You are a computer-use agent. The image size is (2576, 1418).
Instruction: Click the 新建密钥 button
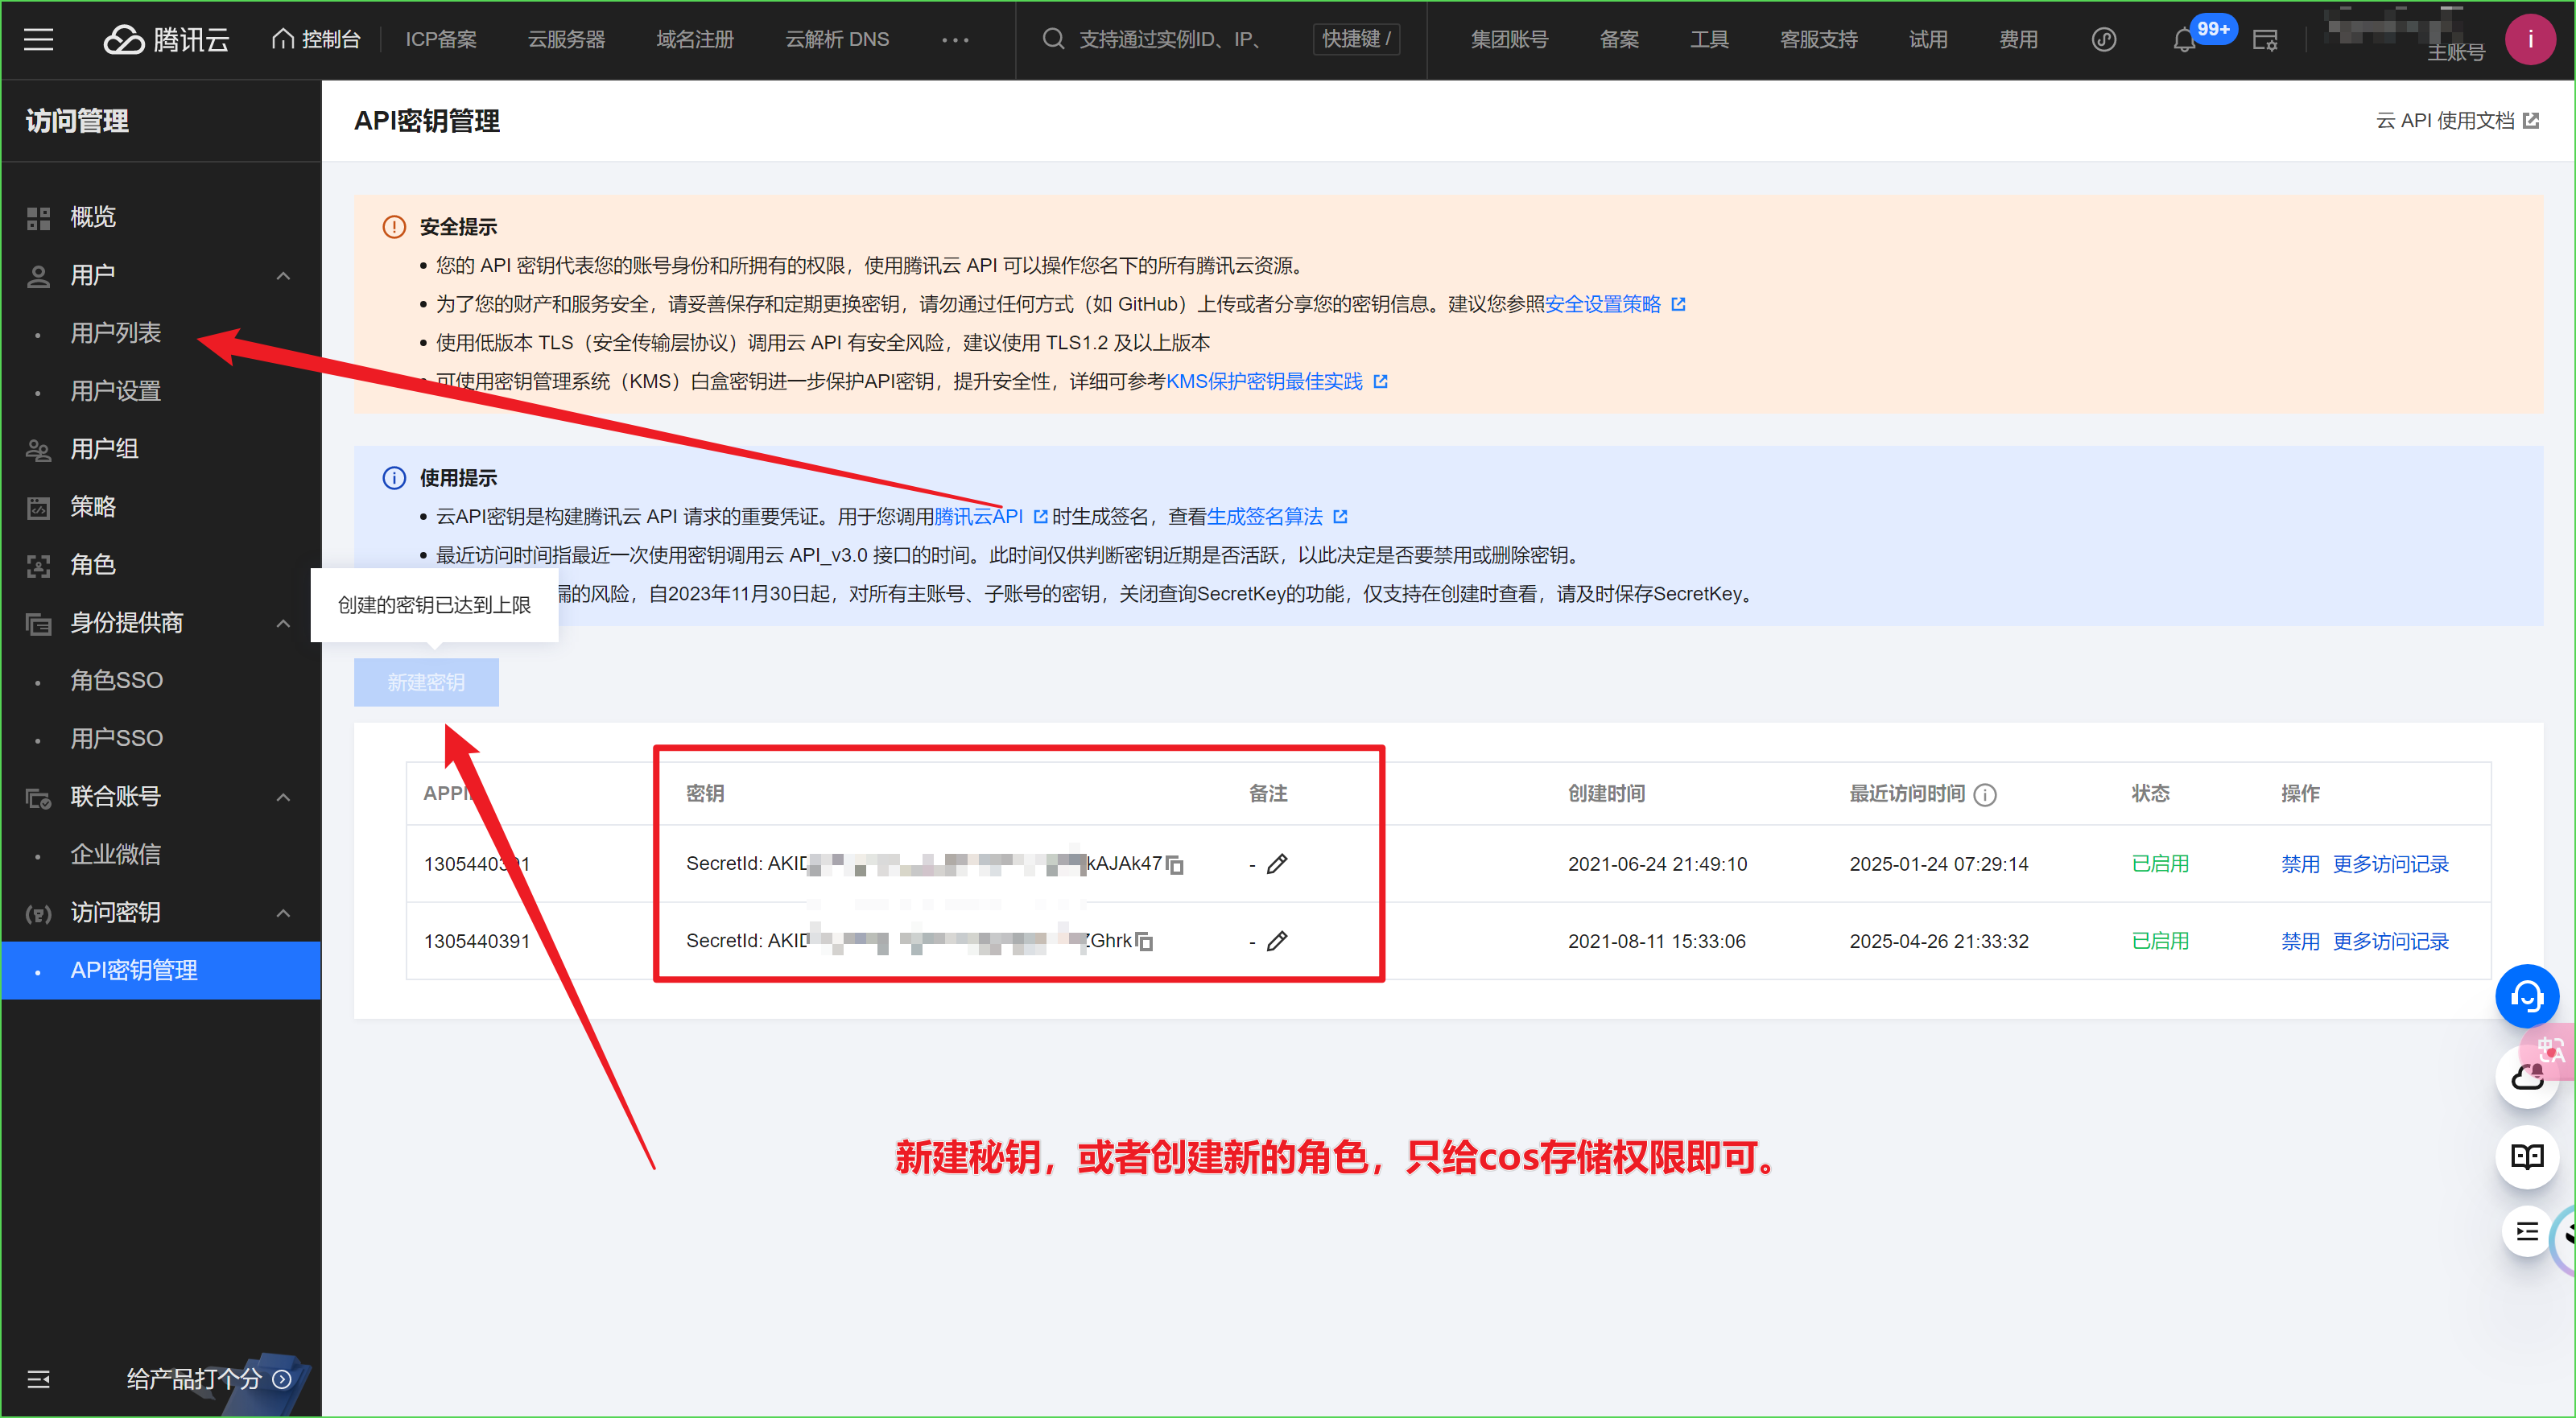pyautogui.click(x=426, y=682)
